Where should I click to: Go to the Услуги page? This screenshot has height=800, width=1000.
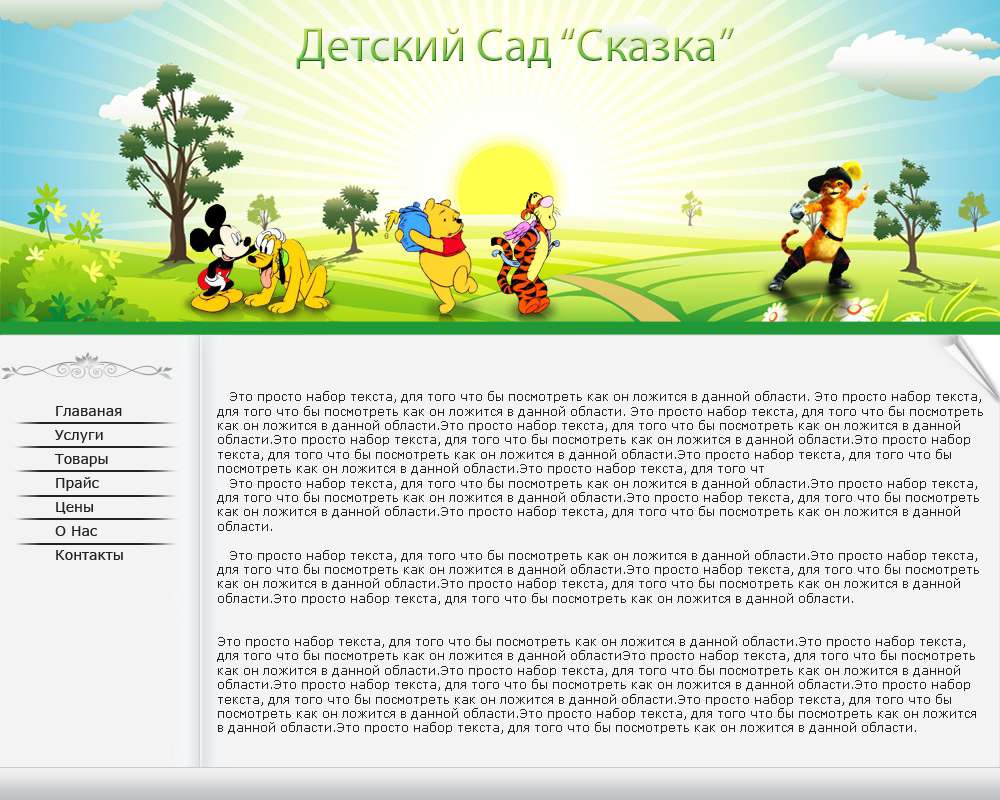click(x=79, y=435)
